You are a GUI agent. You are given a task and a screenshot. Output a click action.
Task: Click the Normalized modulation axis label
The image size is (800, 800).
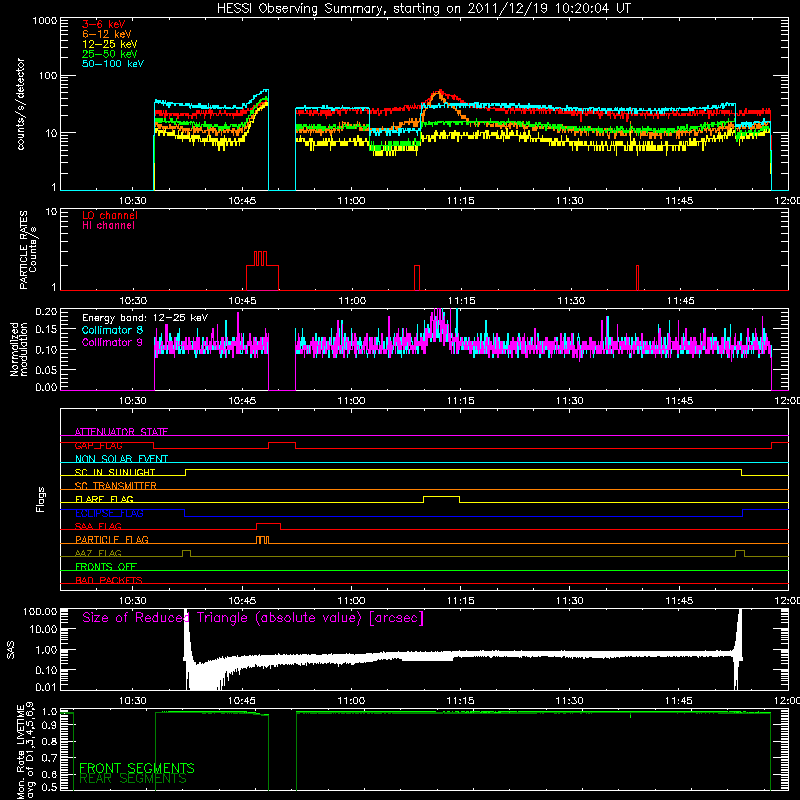[19, 349]
